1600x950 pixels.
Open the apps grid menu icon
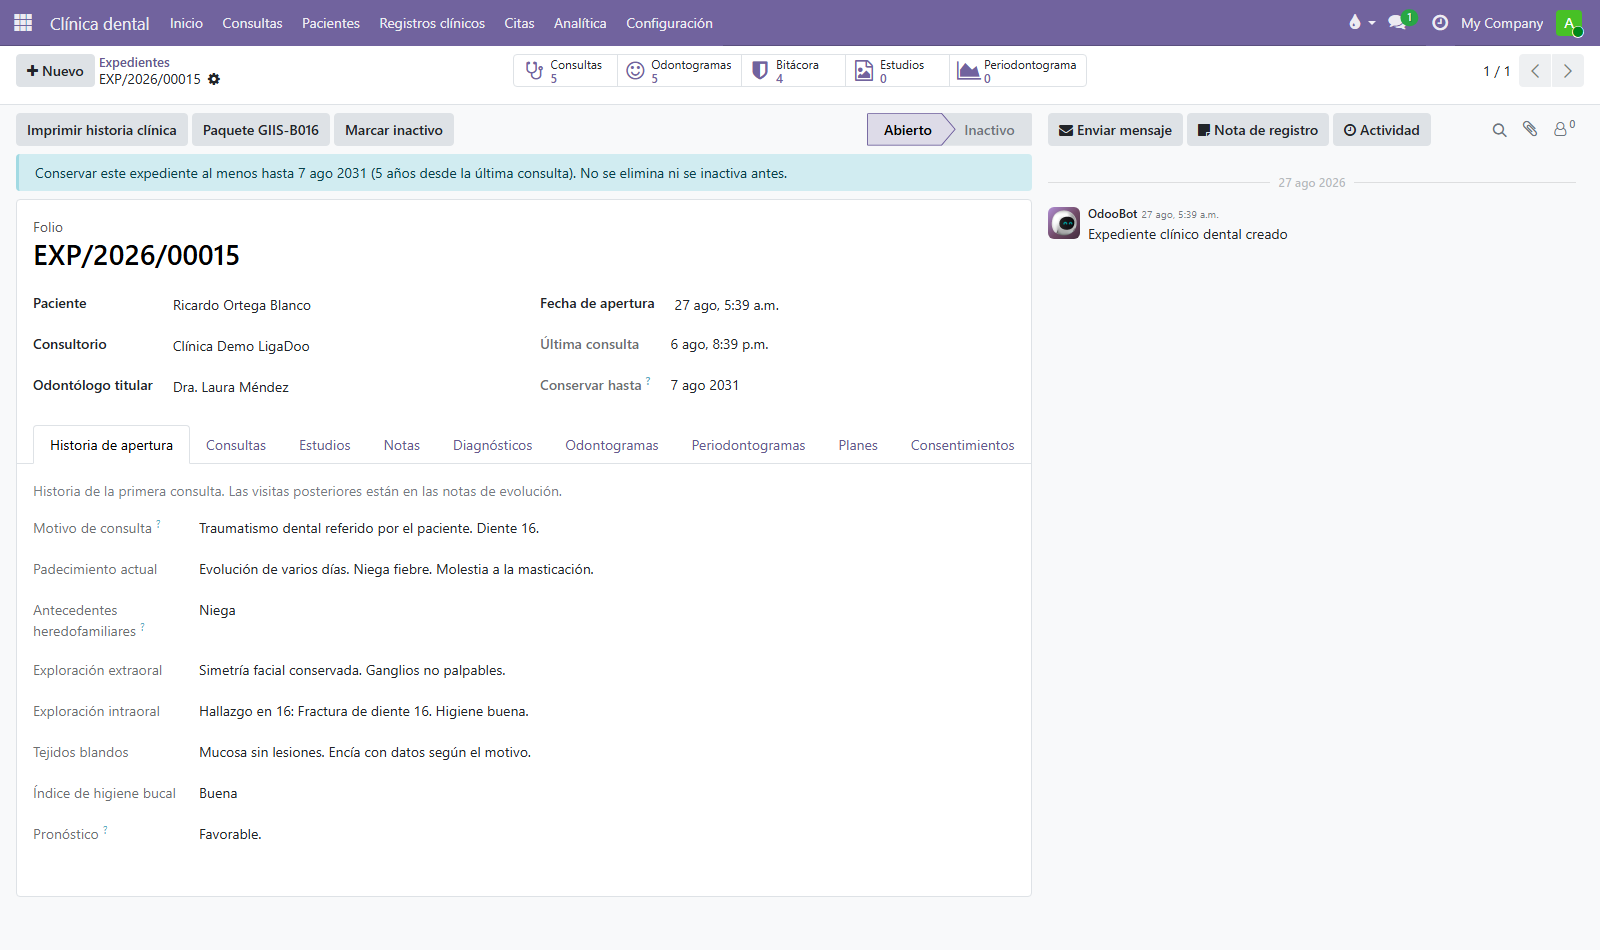[23, 22]
